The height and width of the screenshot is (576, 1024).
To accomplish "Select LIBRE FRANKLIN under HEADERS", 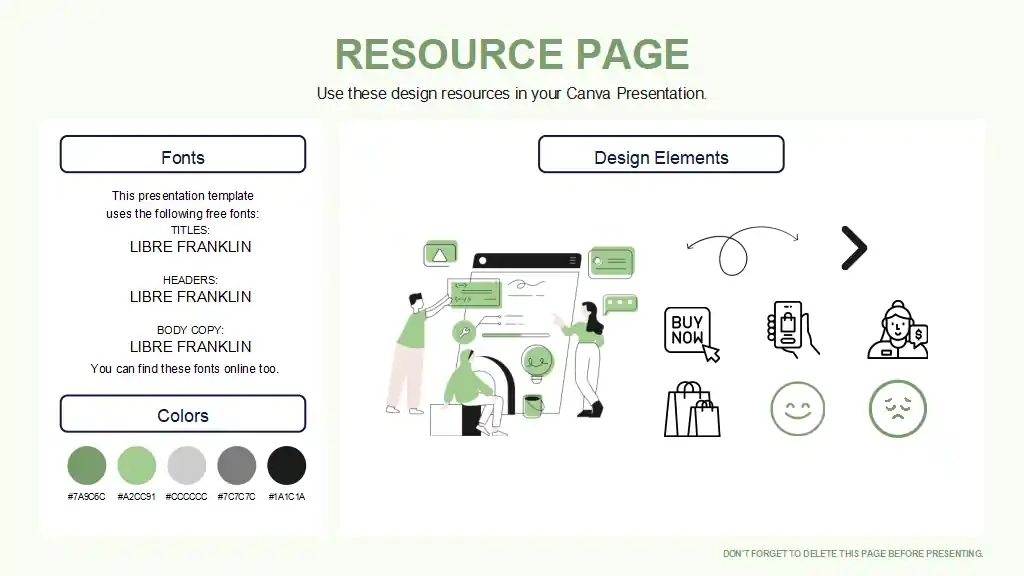I will [190, 296].
